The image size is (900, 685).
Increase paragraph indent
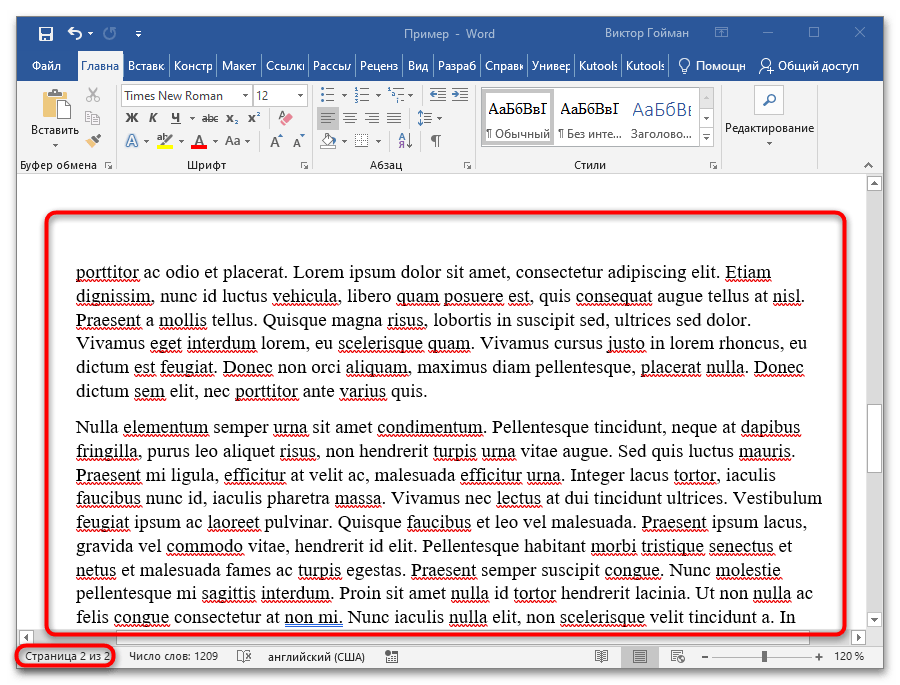[460, 95]
